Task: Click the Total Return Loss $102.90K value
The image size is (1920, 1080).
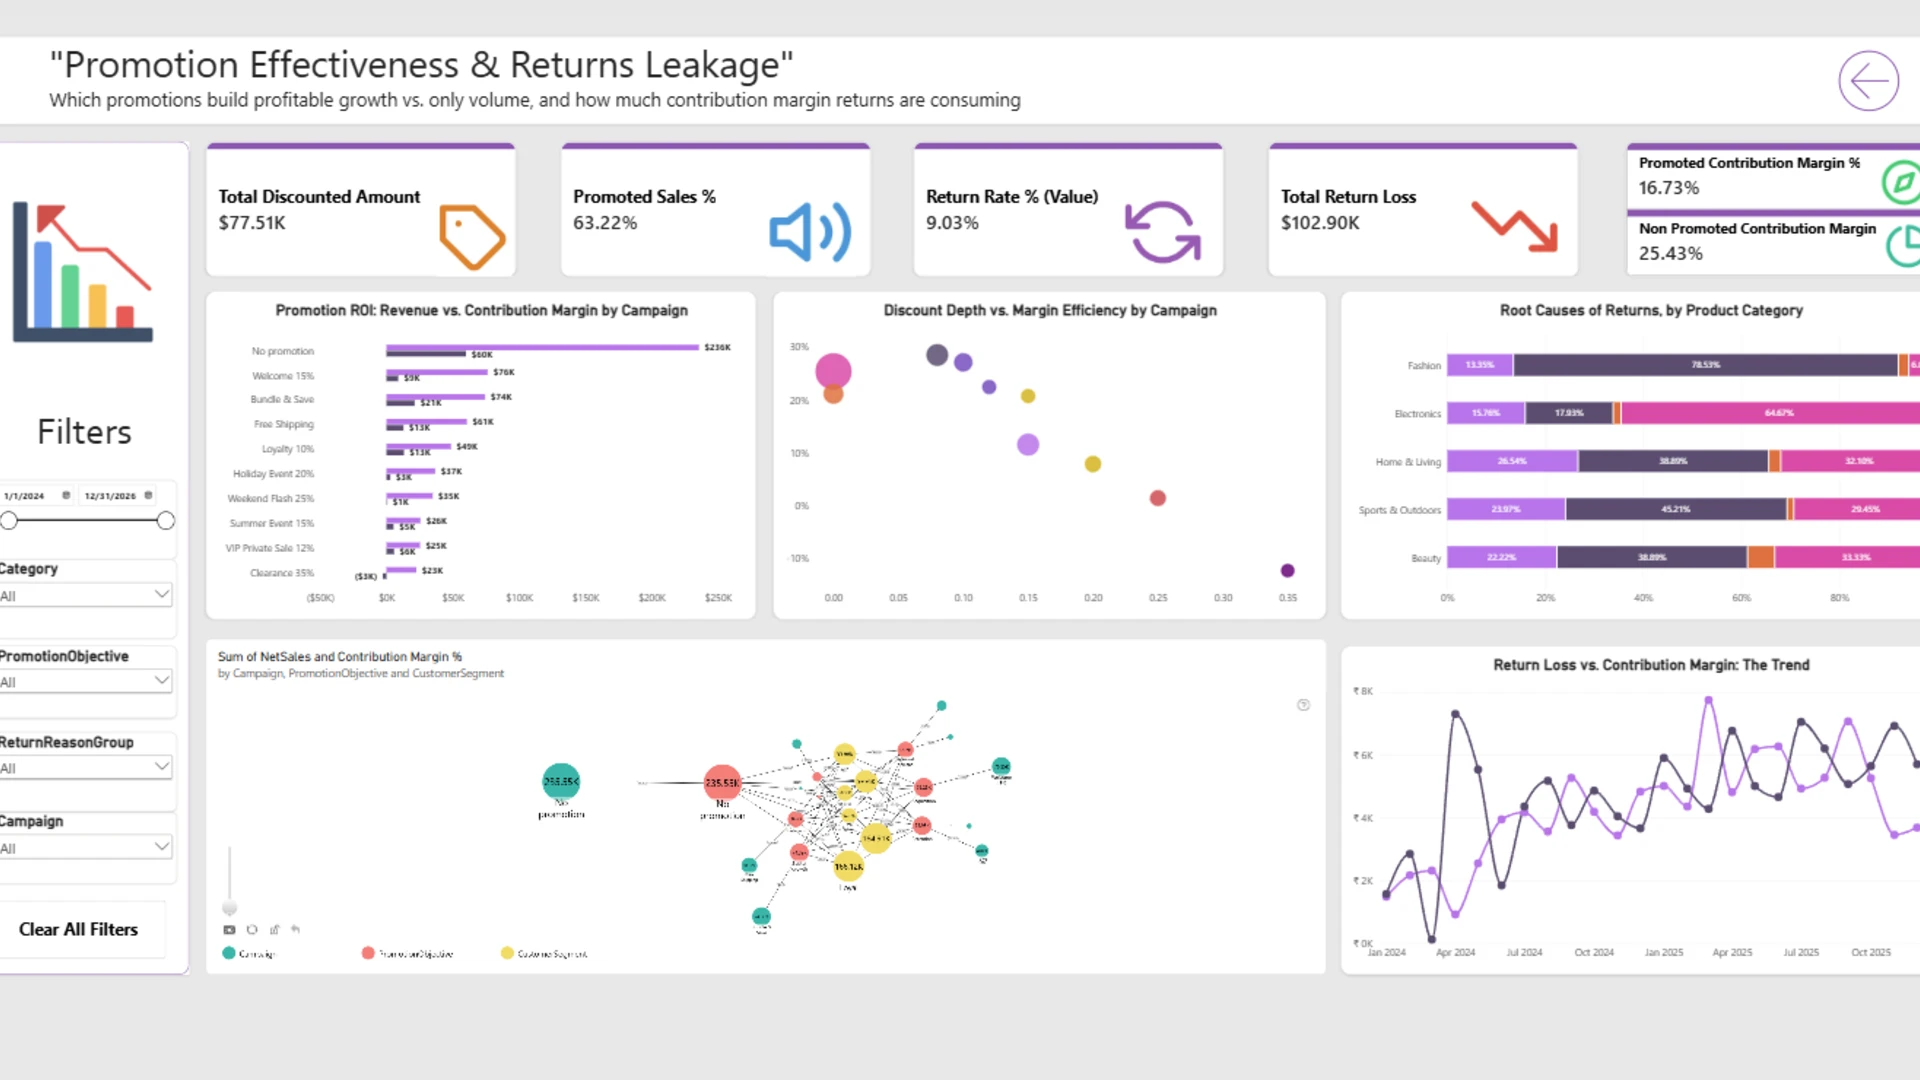Action: [1320, 223]
